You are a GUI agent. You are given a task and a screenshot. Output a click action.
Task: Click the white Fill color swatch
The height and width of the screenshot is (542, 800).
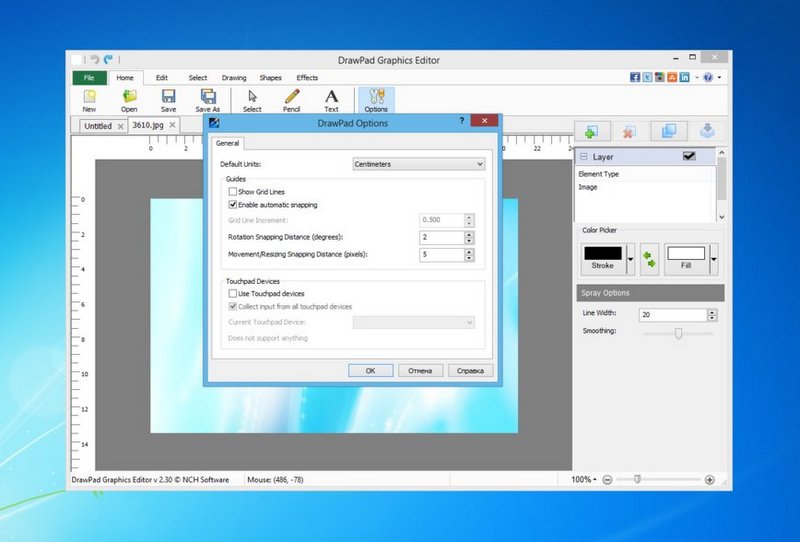[x=686, y=253]
